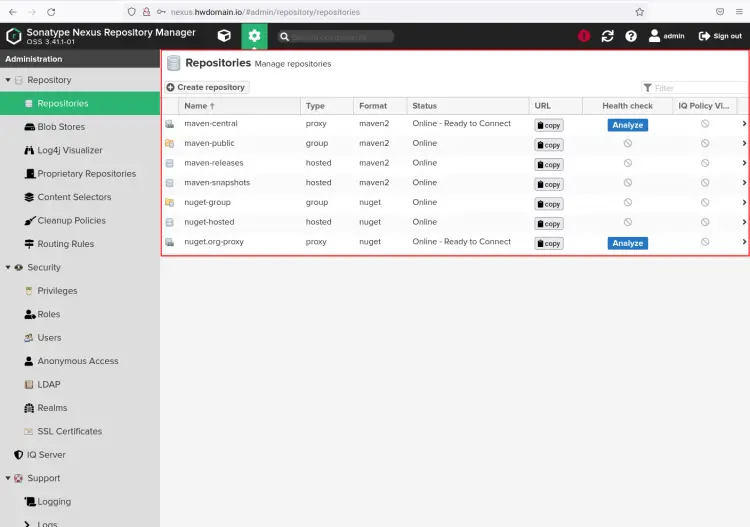Sort by the Name column header
This screenshot has height=527, width=750.
pyautogui.click(x=239, y=106)
